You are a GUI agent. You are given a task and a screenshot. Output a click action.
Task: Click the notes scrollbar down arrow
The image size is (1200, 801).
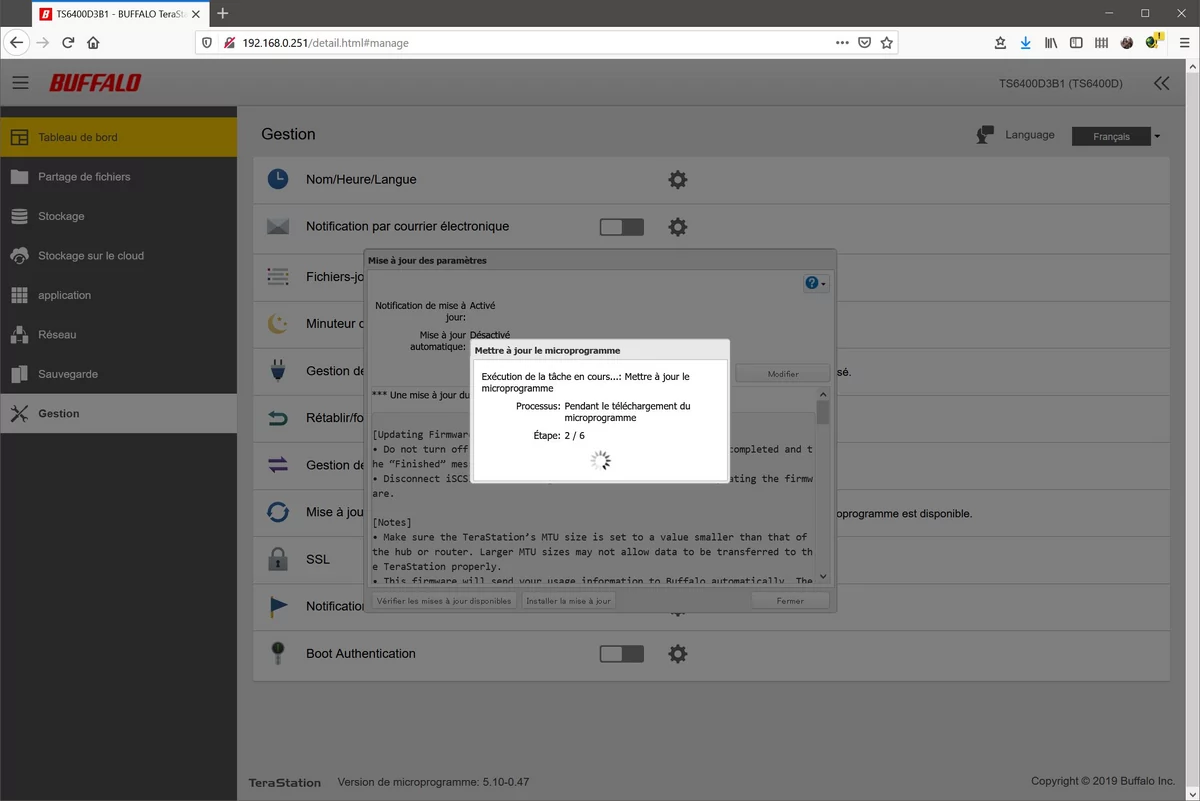pos(823,576)
